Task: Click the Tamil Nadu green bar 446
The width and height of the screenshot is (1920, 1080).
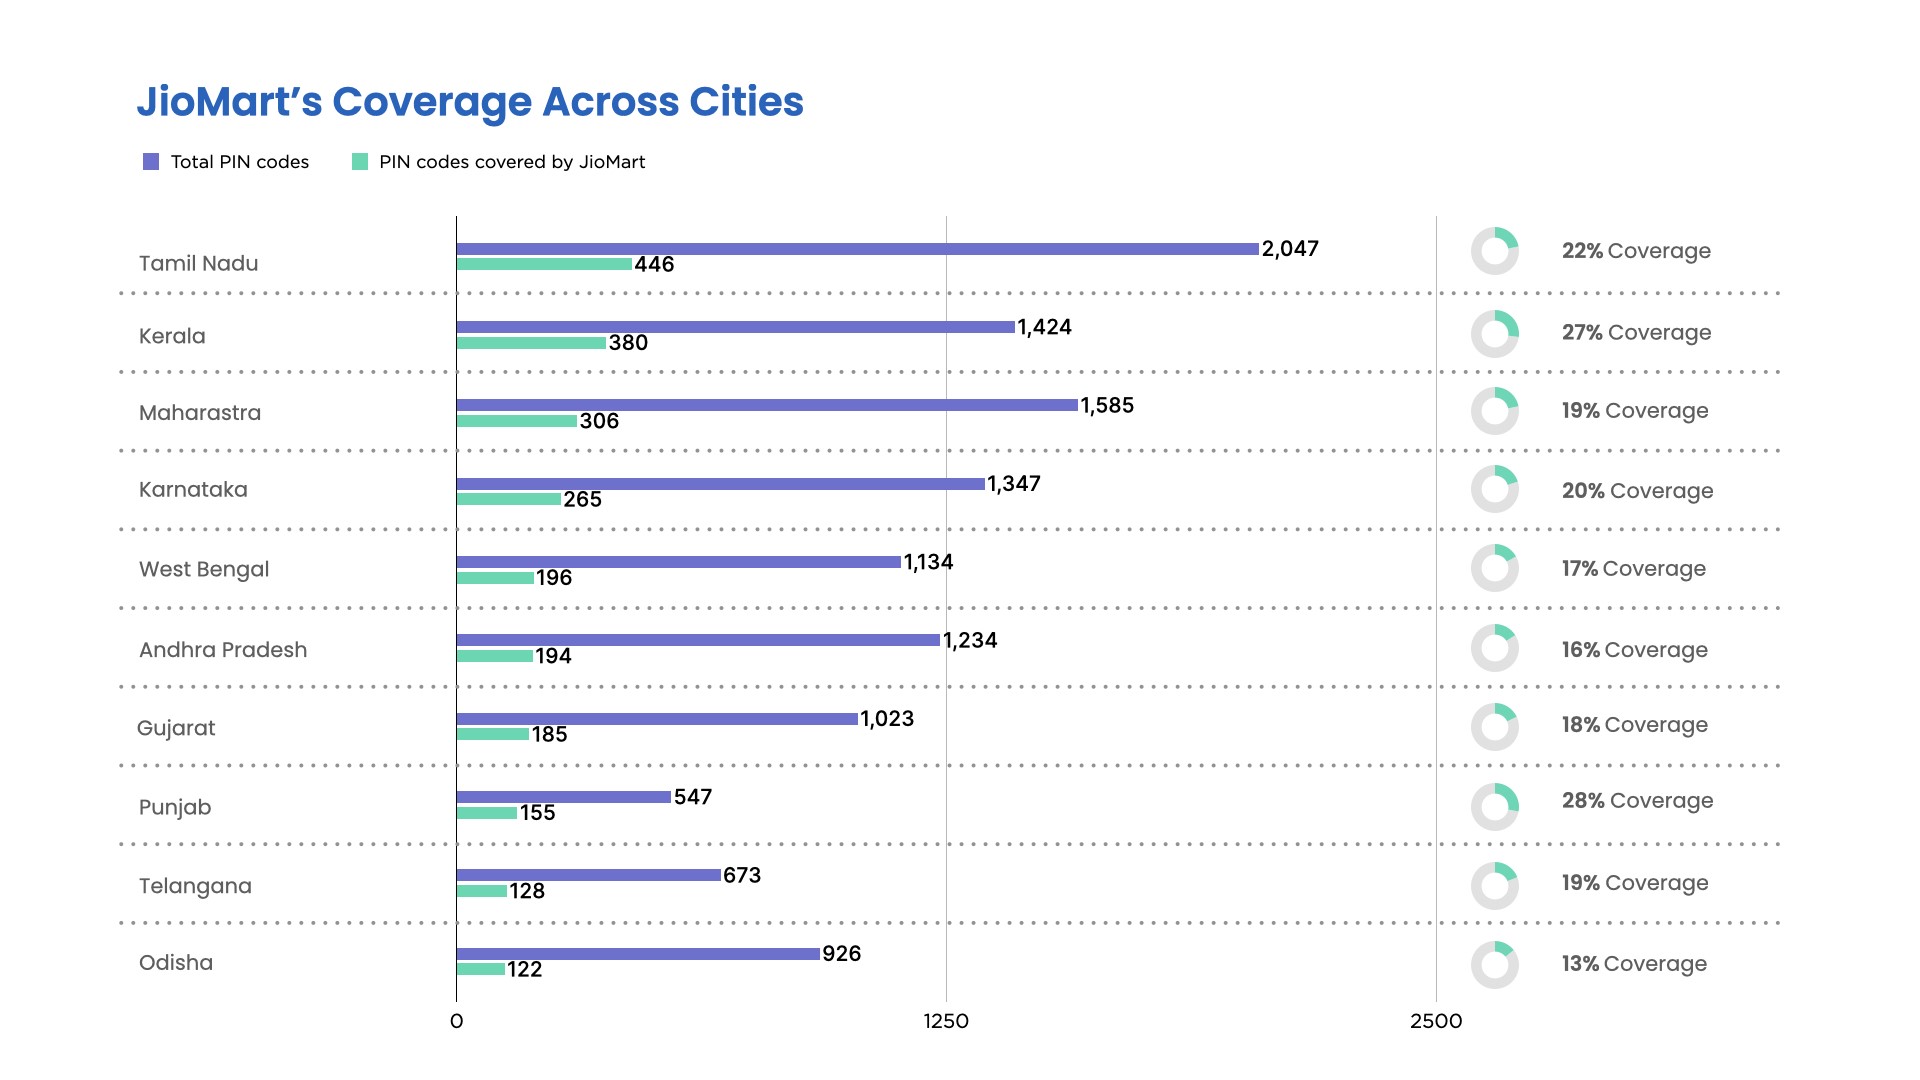Action: [544, 264]
